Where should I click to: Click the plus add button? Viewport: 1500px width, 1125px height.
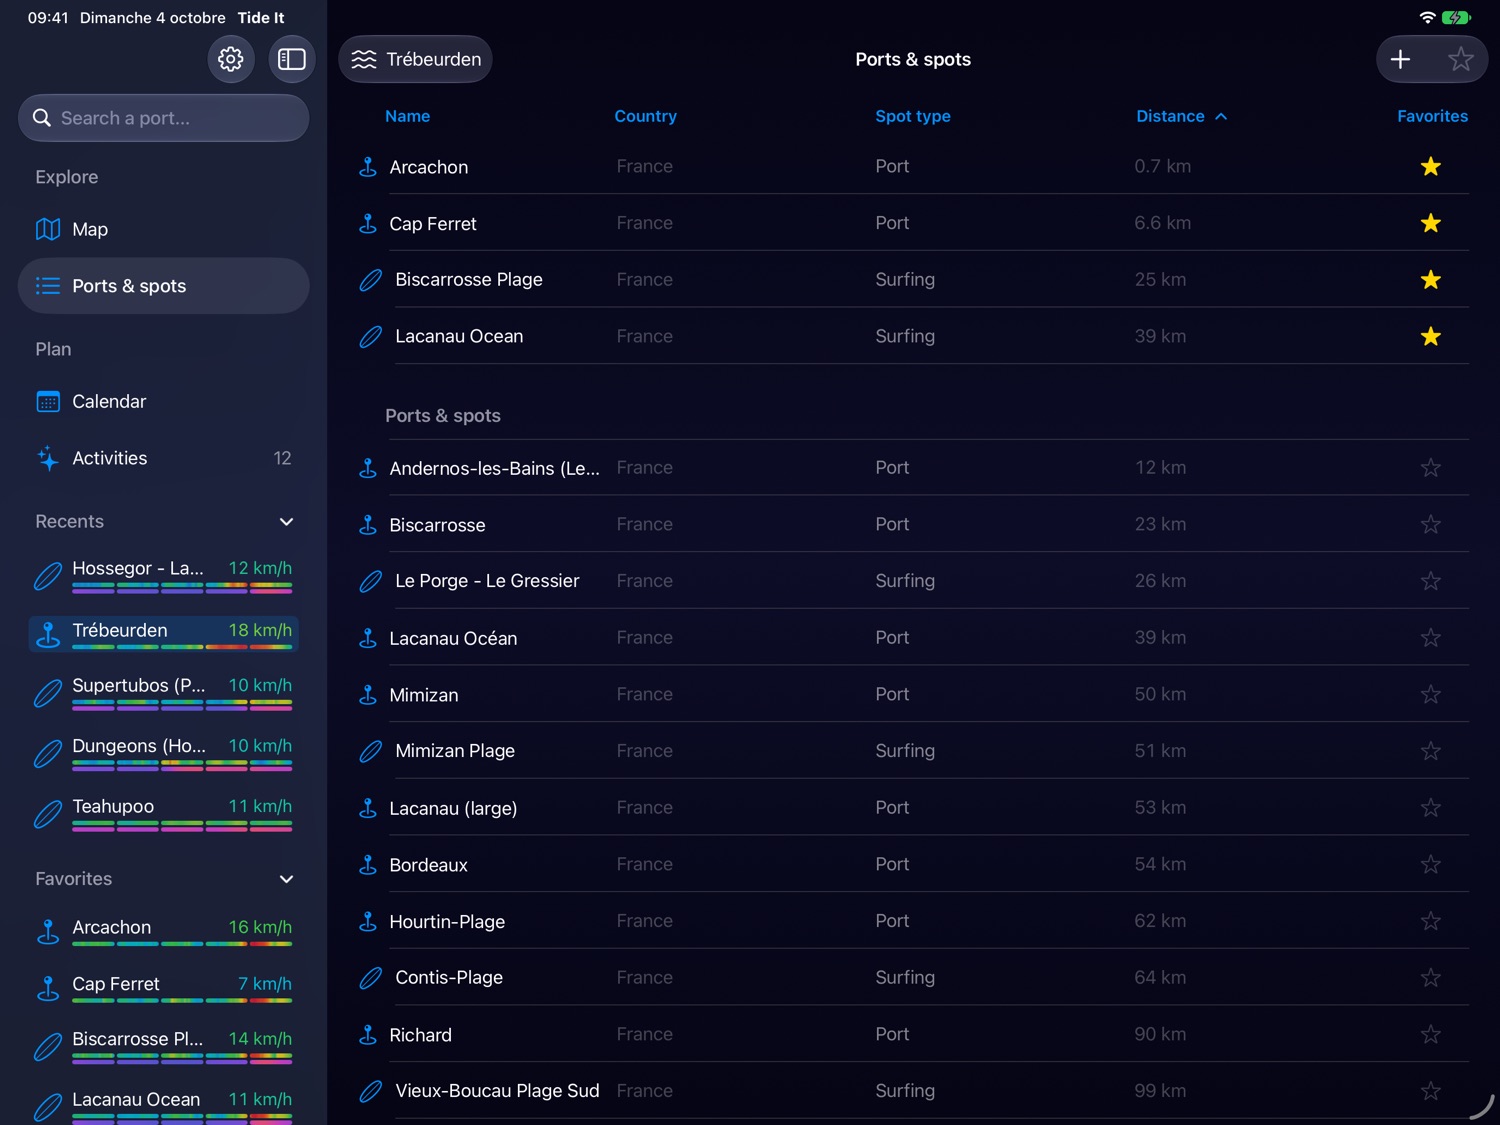pyautogui.click(x=1400, y=59)
